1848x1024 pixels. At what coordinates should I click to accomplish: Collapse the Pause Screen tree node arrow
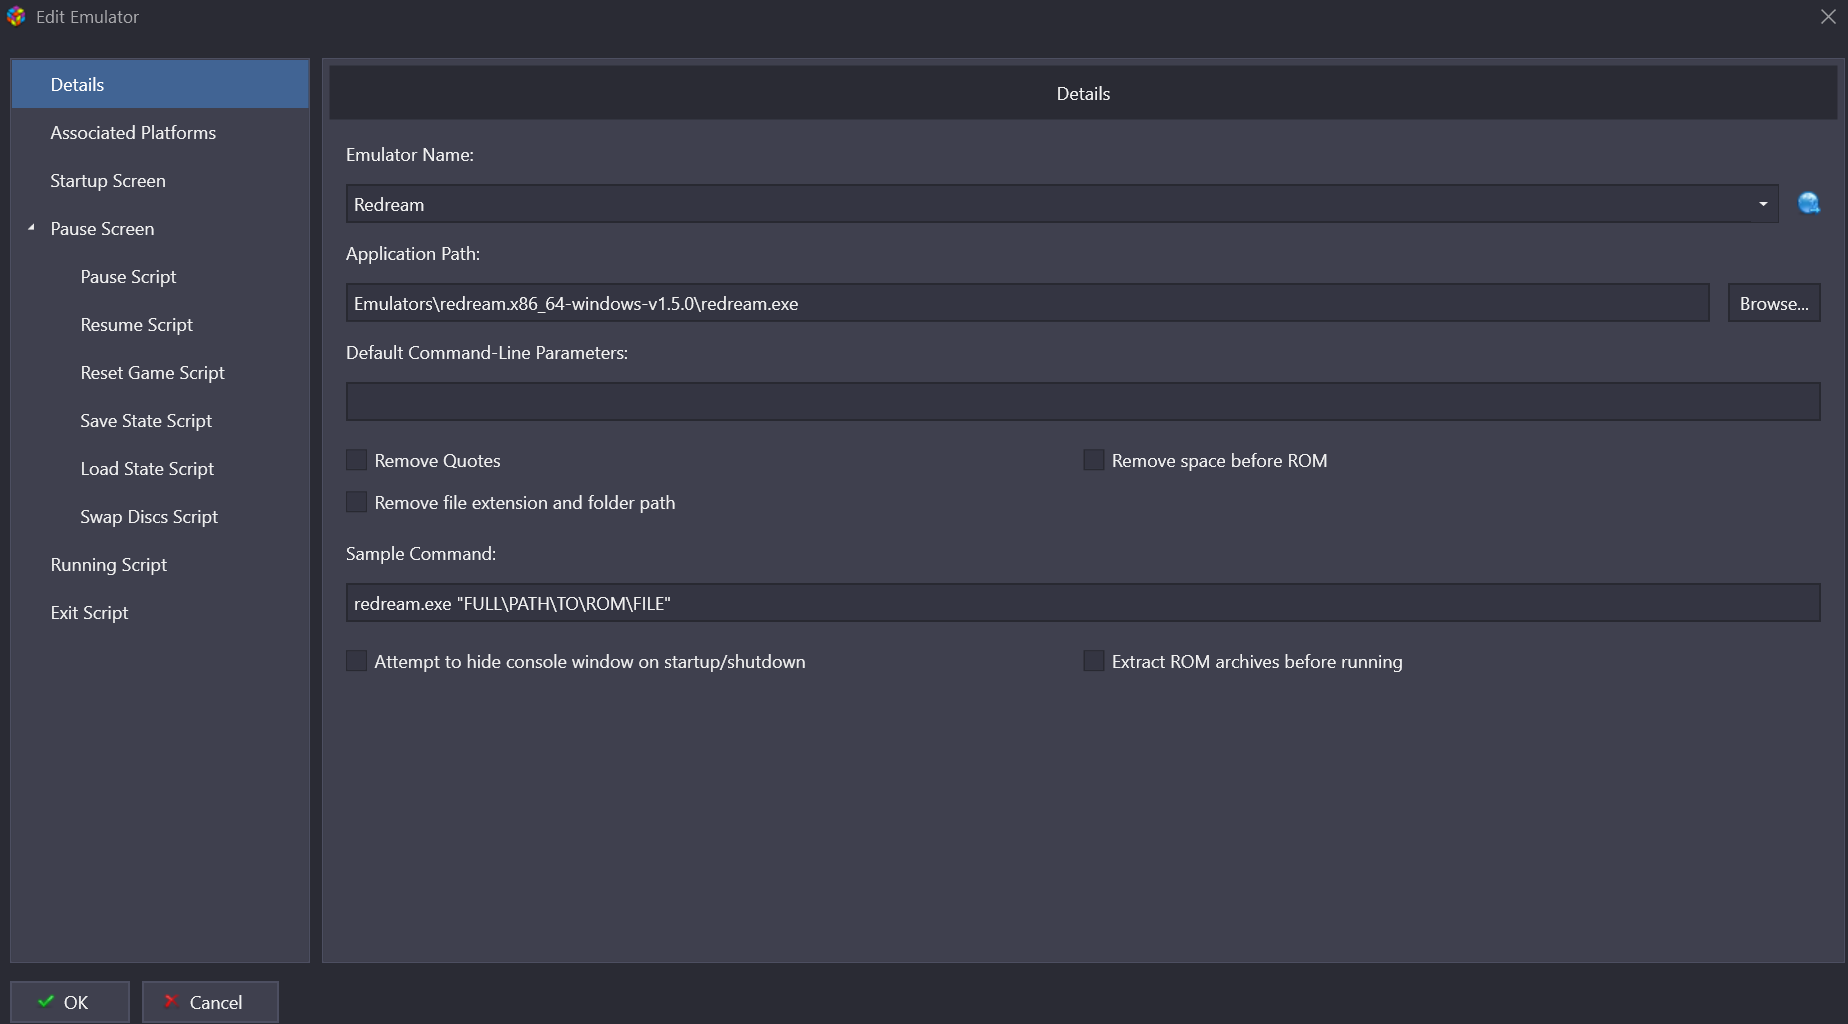[31, 228]
